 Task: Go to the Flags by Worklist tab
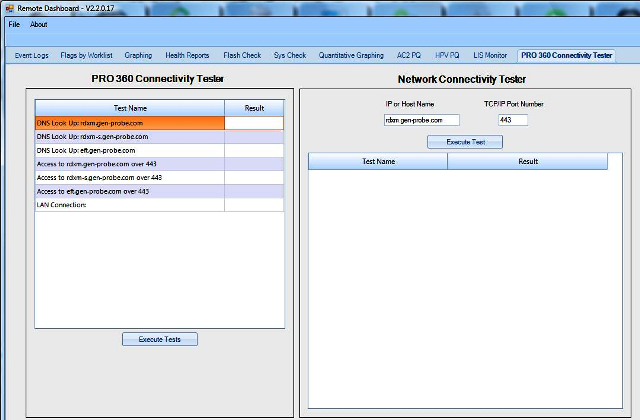[87, 56]
